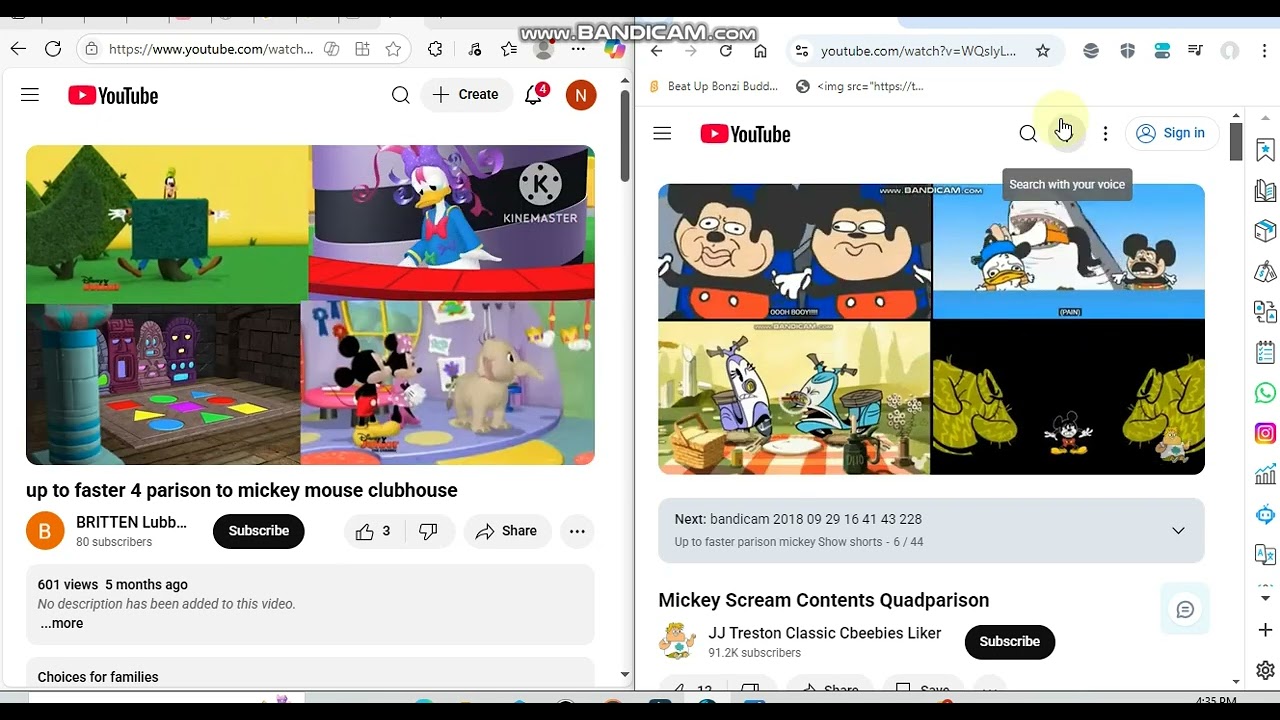Open the left browser's three-dot menu

[579, 49]
